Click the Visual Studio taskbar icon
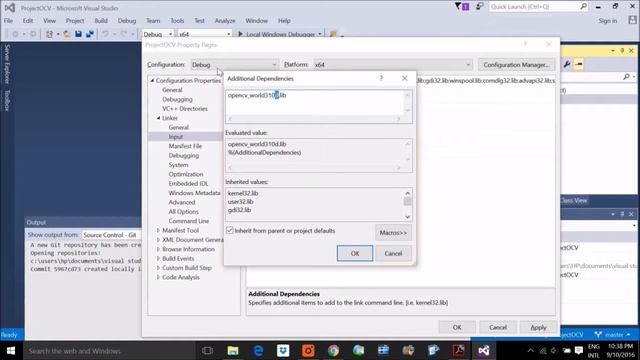The image size is (640, 360). click(x=484, y=351)
